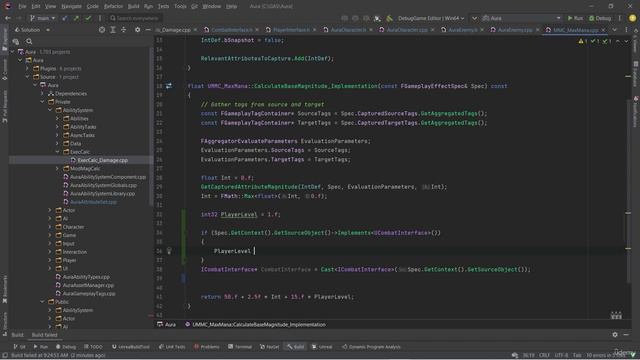Click the override gutter icon on line 18

tap(169, 86)
